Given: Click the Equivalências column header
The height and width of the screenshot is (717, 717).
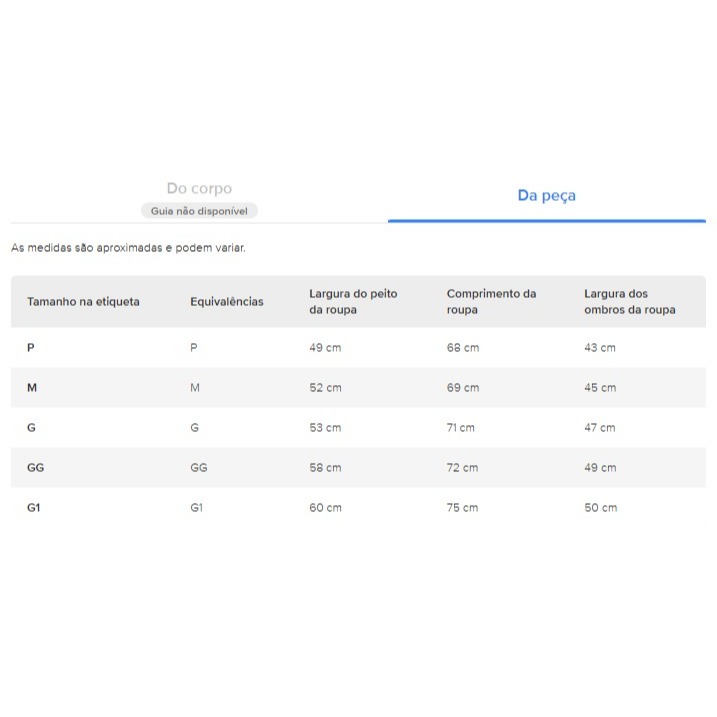Looking at the screenshot, I should point(227,302).
